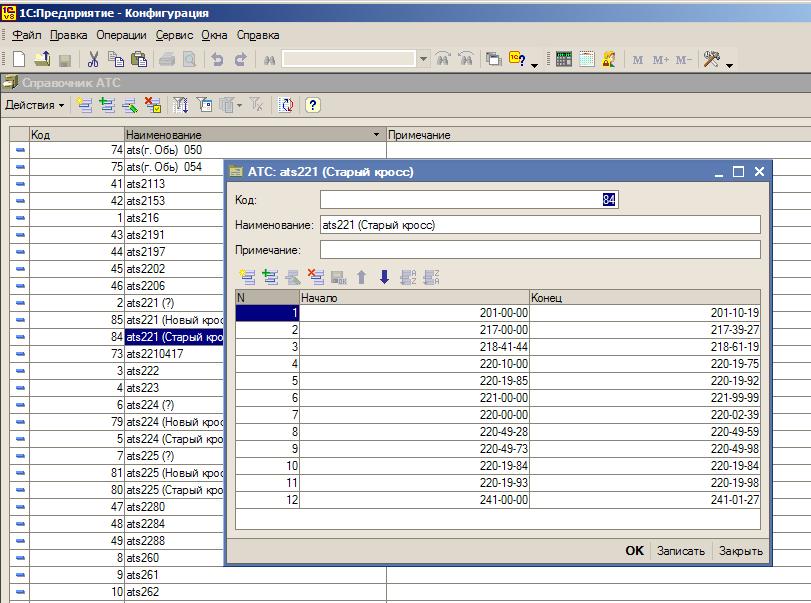The image size is (811, 603).
Task: Click the 217-00-00 start cell
Action: [x=415, y=330]
